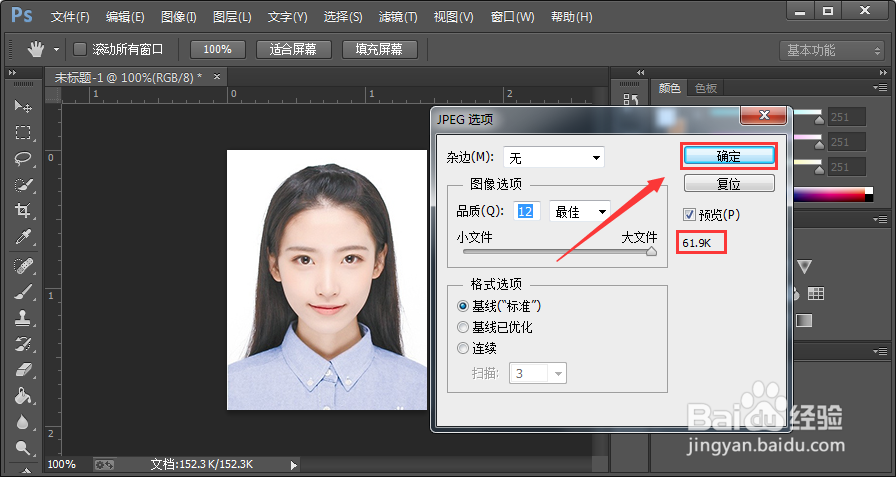Image resolution: width=896 pixels, height=477 pixels.
Task: Open the 选择(S) menu
Action: [343, 17]
